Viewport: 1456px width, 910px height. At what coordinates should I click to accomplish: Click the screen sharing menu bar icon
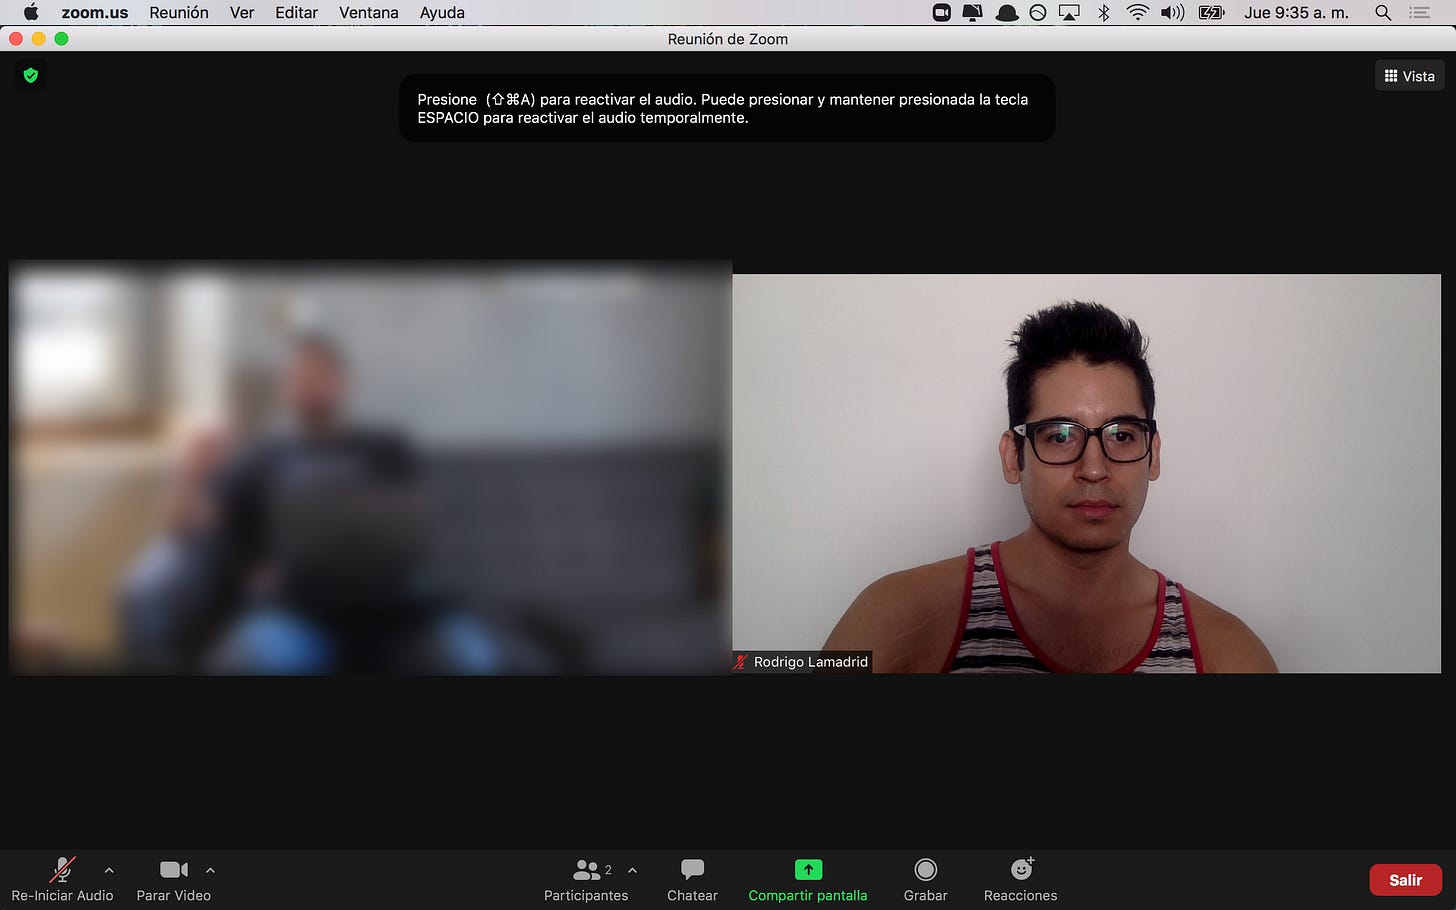[972, 13]
